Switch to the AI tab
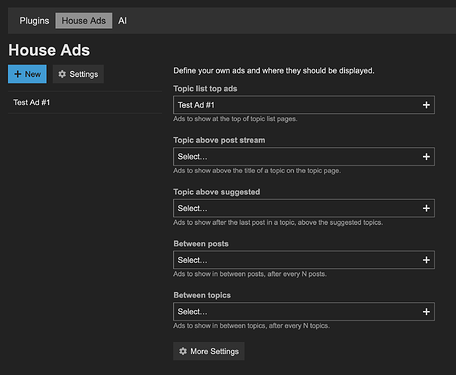456x375 pixels. click(122, 21)
